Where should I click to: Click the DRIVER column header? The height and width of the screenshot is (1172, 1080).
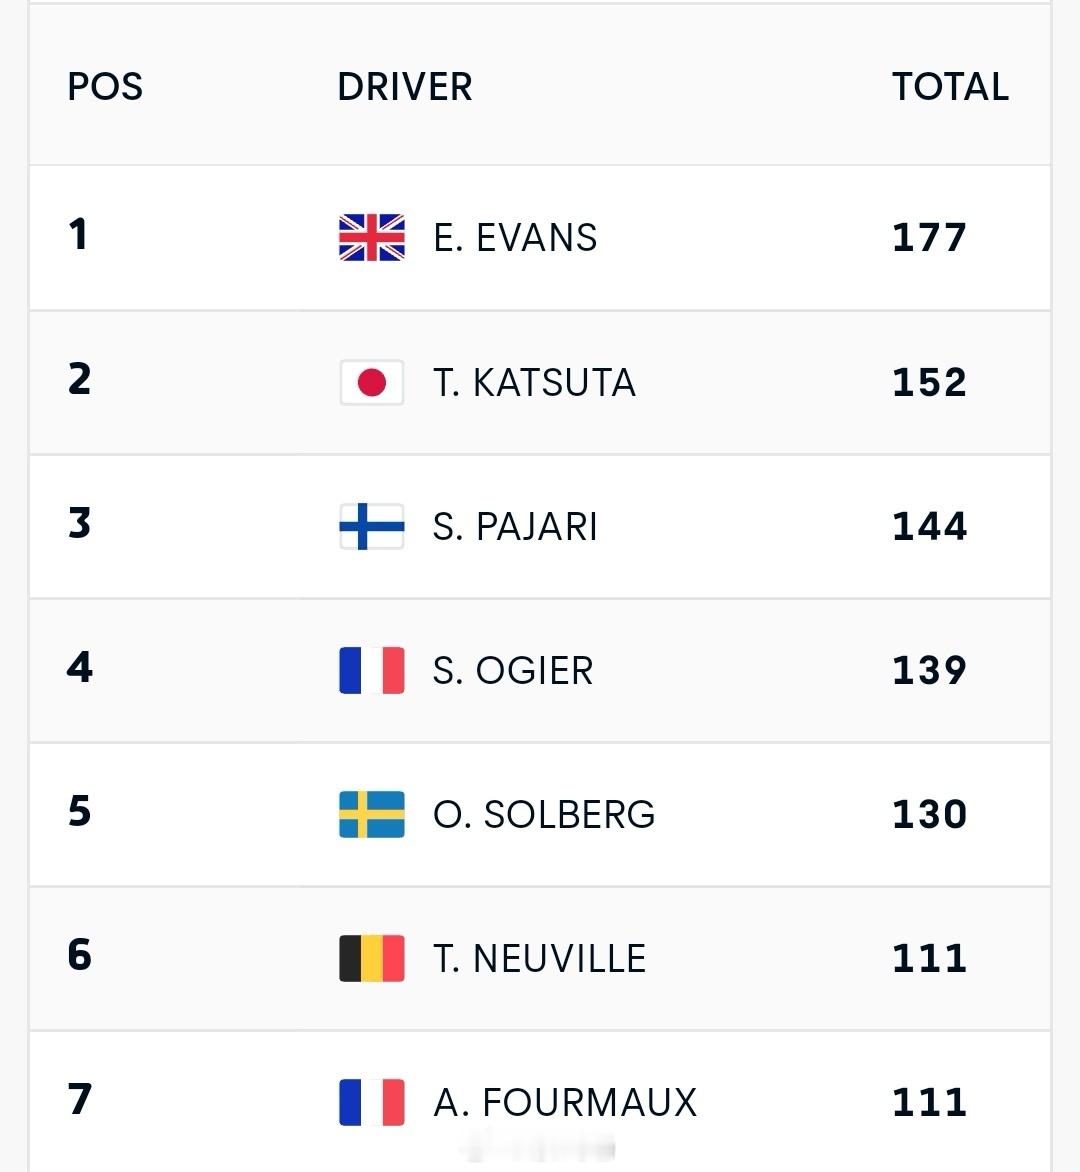point(405,87)
